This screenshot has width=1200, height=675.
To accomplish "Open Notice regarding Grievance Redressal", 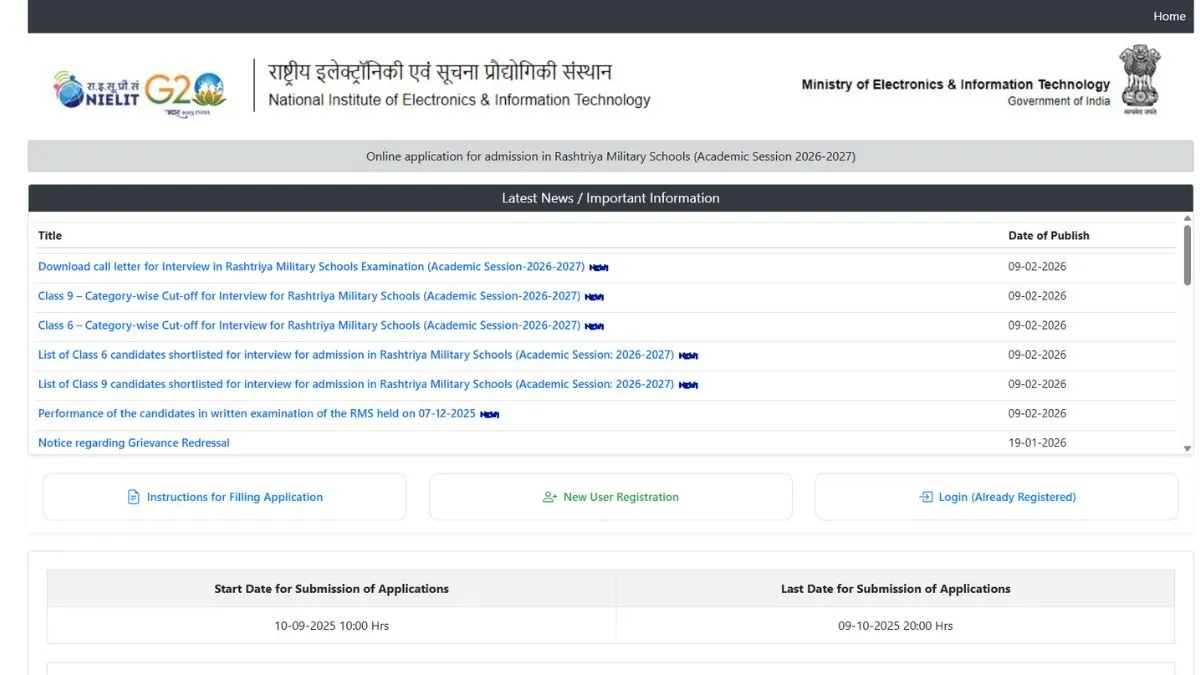I will click(134, 443).
